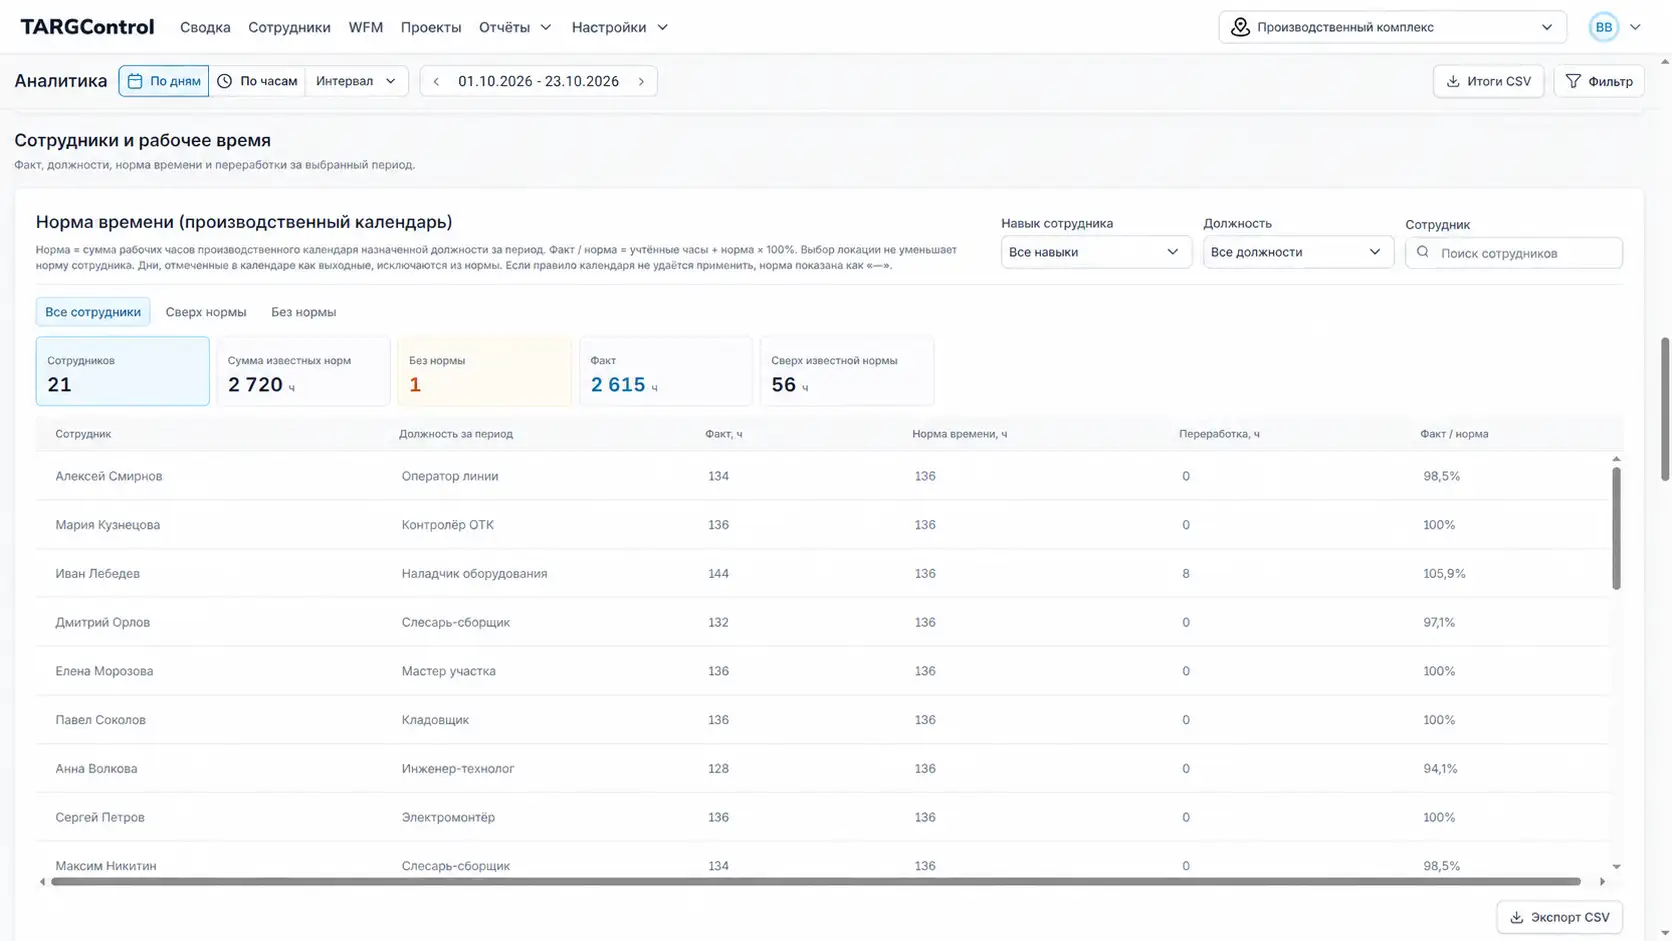
Task: Click the Экспорт CSV button
Action: point(1560,917)
